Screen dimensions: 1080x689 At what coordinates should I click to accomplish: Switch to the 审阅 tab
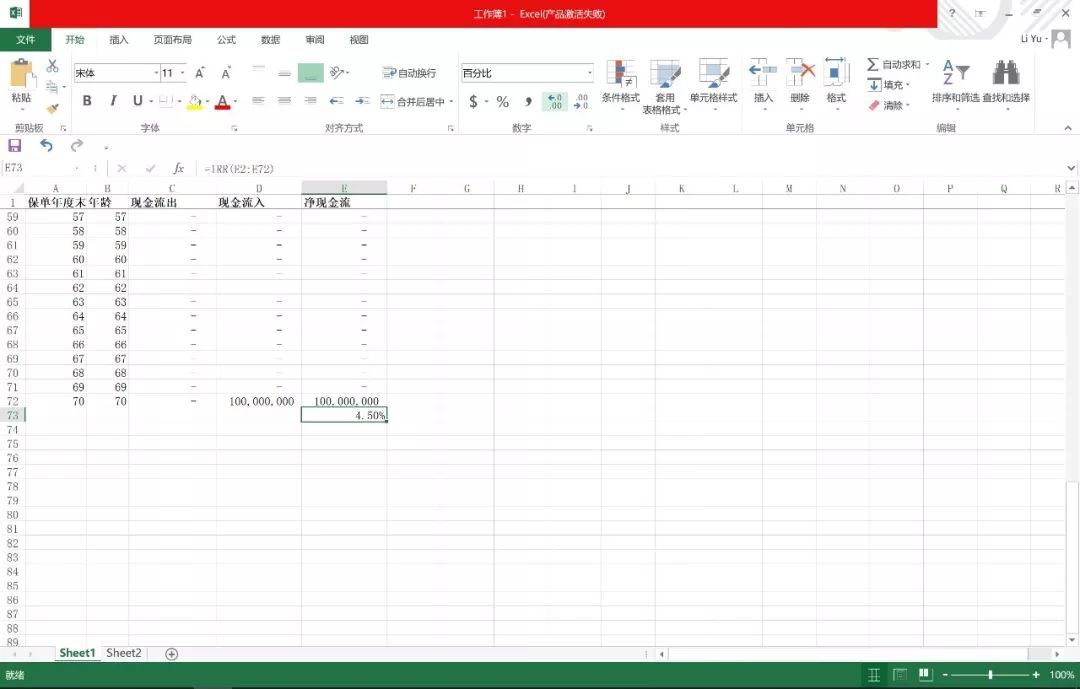coord(315,40)
